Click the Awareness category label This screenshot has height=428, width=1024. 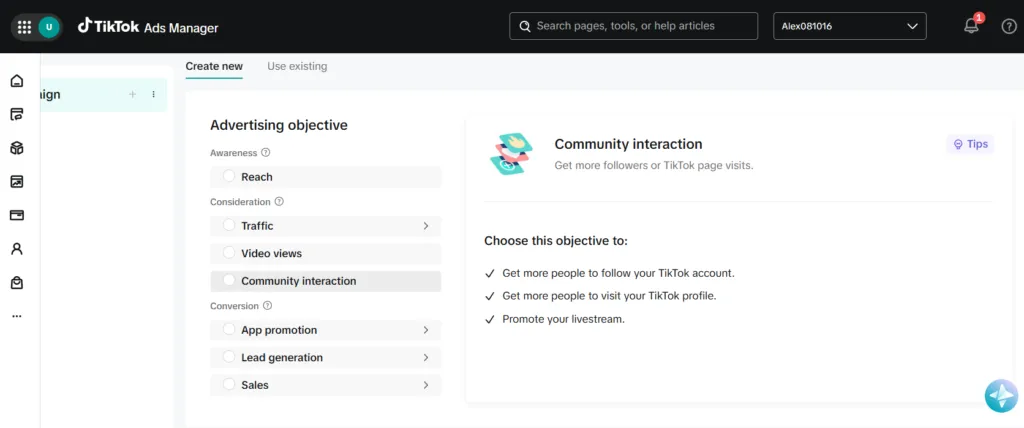pos(233,152)
